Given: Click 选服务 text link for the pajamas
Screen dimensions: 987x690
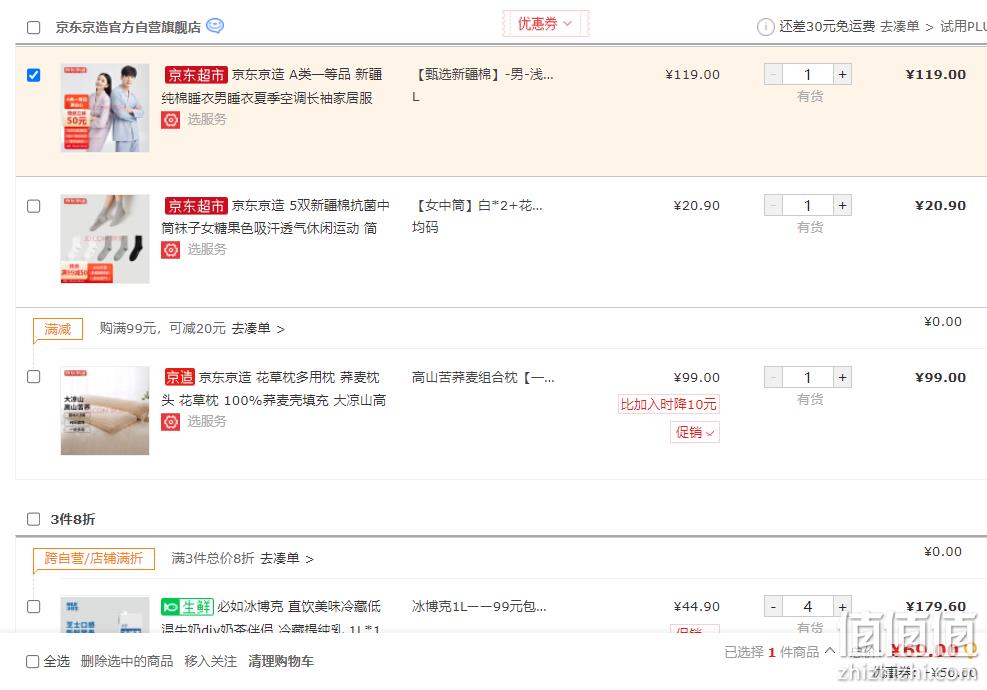Looking at the screenshot, I should click(x=206, y=120).
